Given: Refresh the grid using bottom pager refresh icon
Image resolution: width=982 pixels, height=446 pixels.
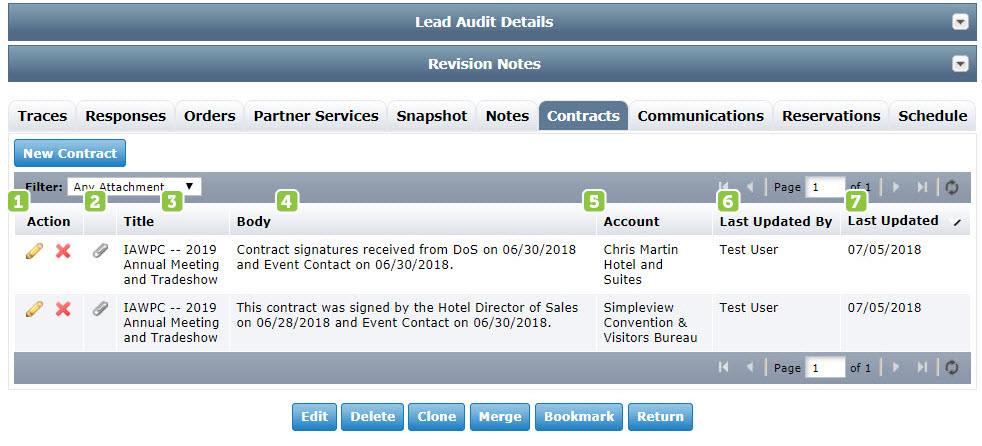Looking at the screenshot, I should point(952,368).
